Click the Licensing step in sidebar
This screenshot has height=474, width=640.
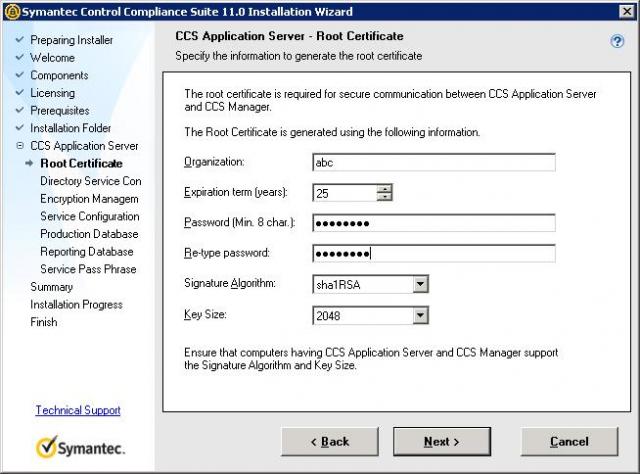click(x=52, y=93)
